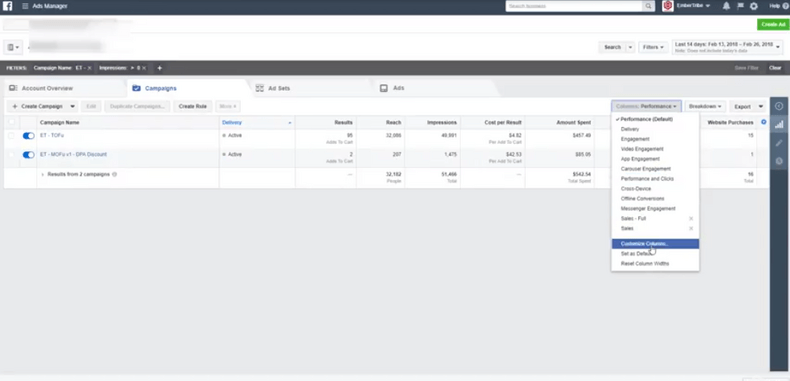Click the Export button
Screen dimensions: 790x381
coord(742,106)
